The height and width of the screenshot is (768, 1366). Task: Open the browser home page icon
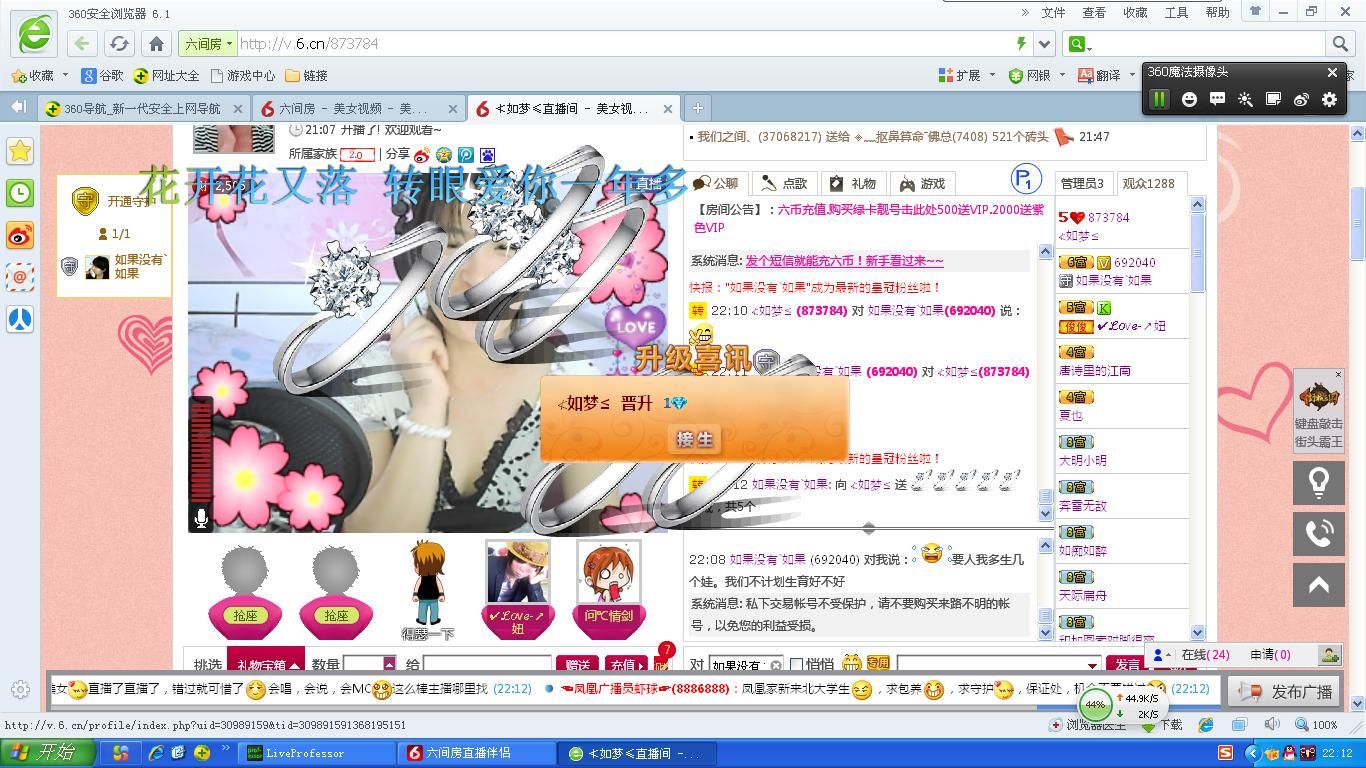pos(156,44)
